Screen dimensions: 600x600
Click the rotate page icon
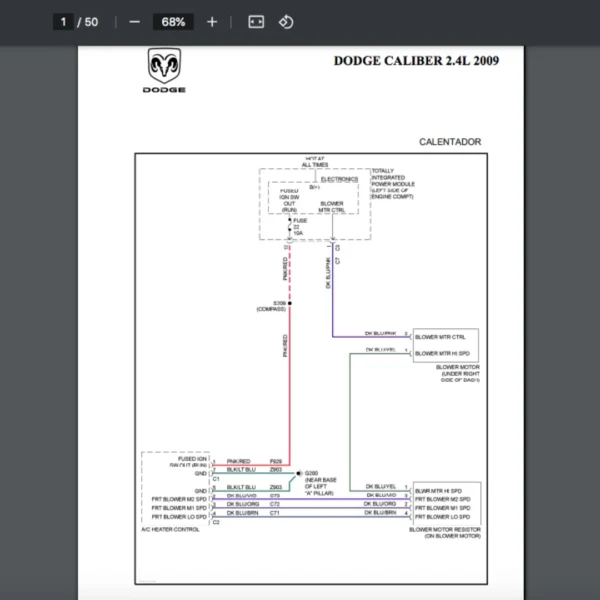coord(286,22)
